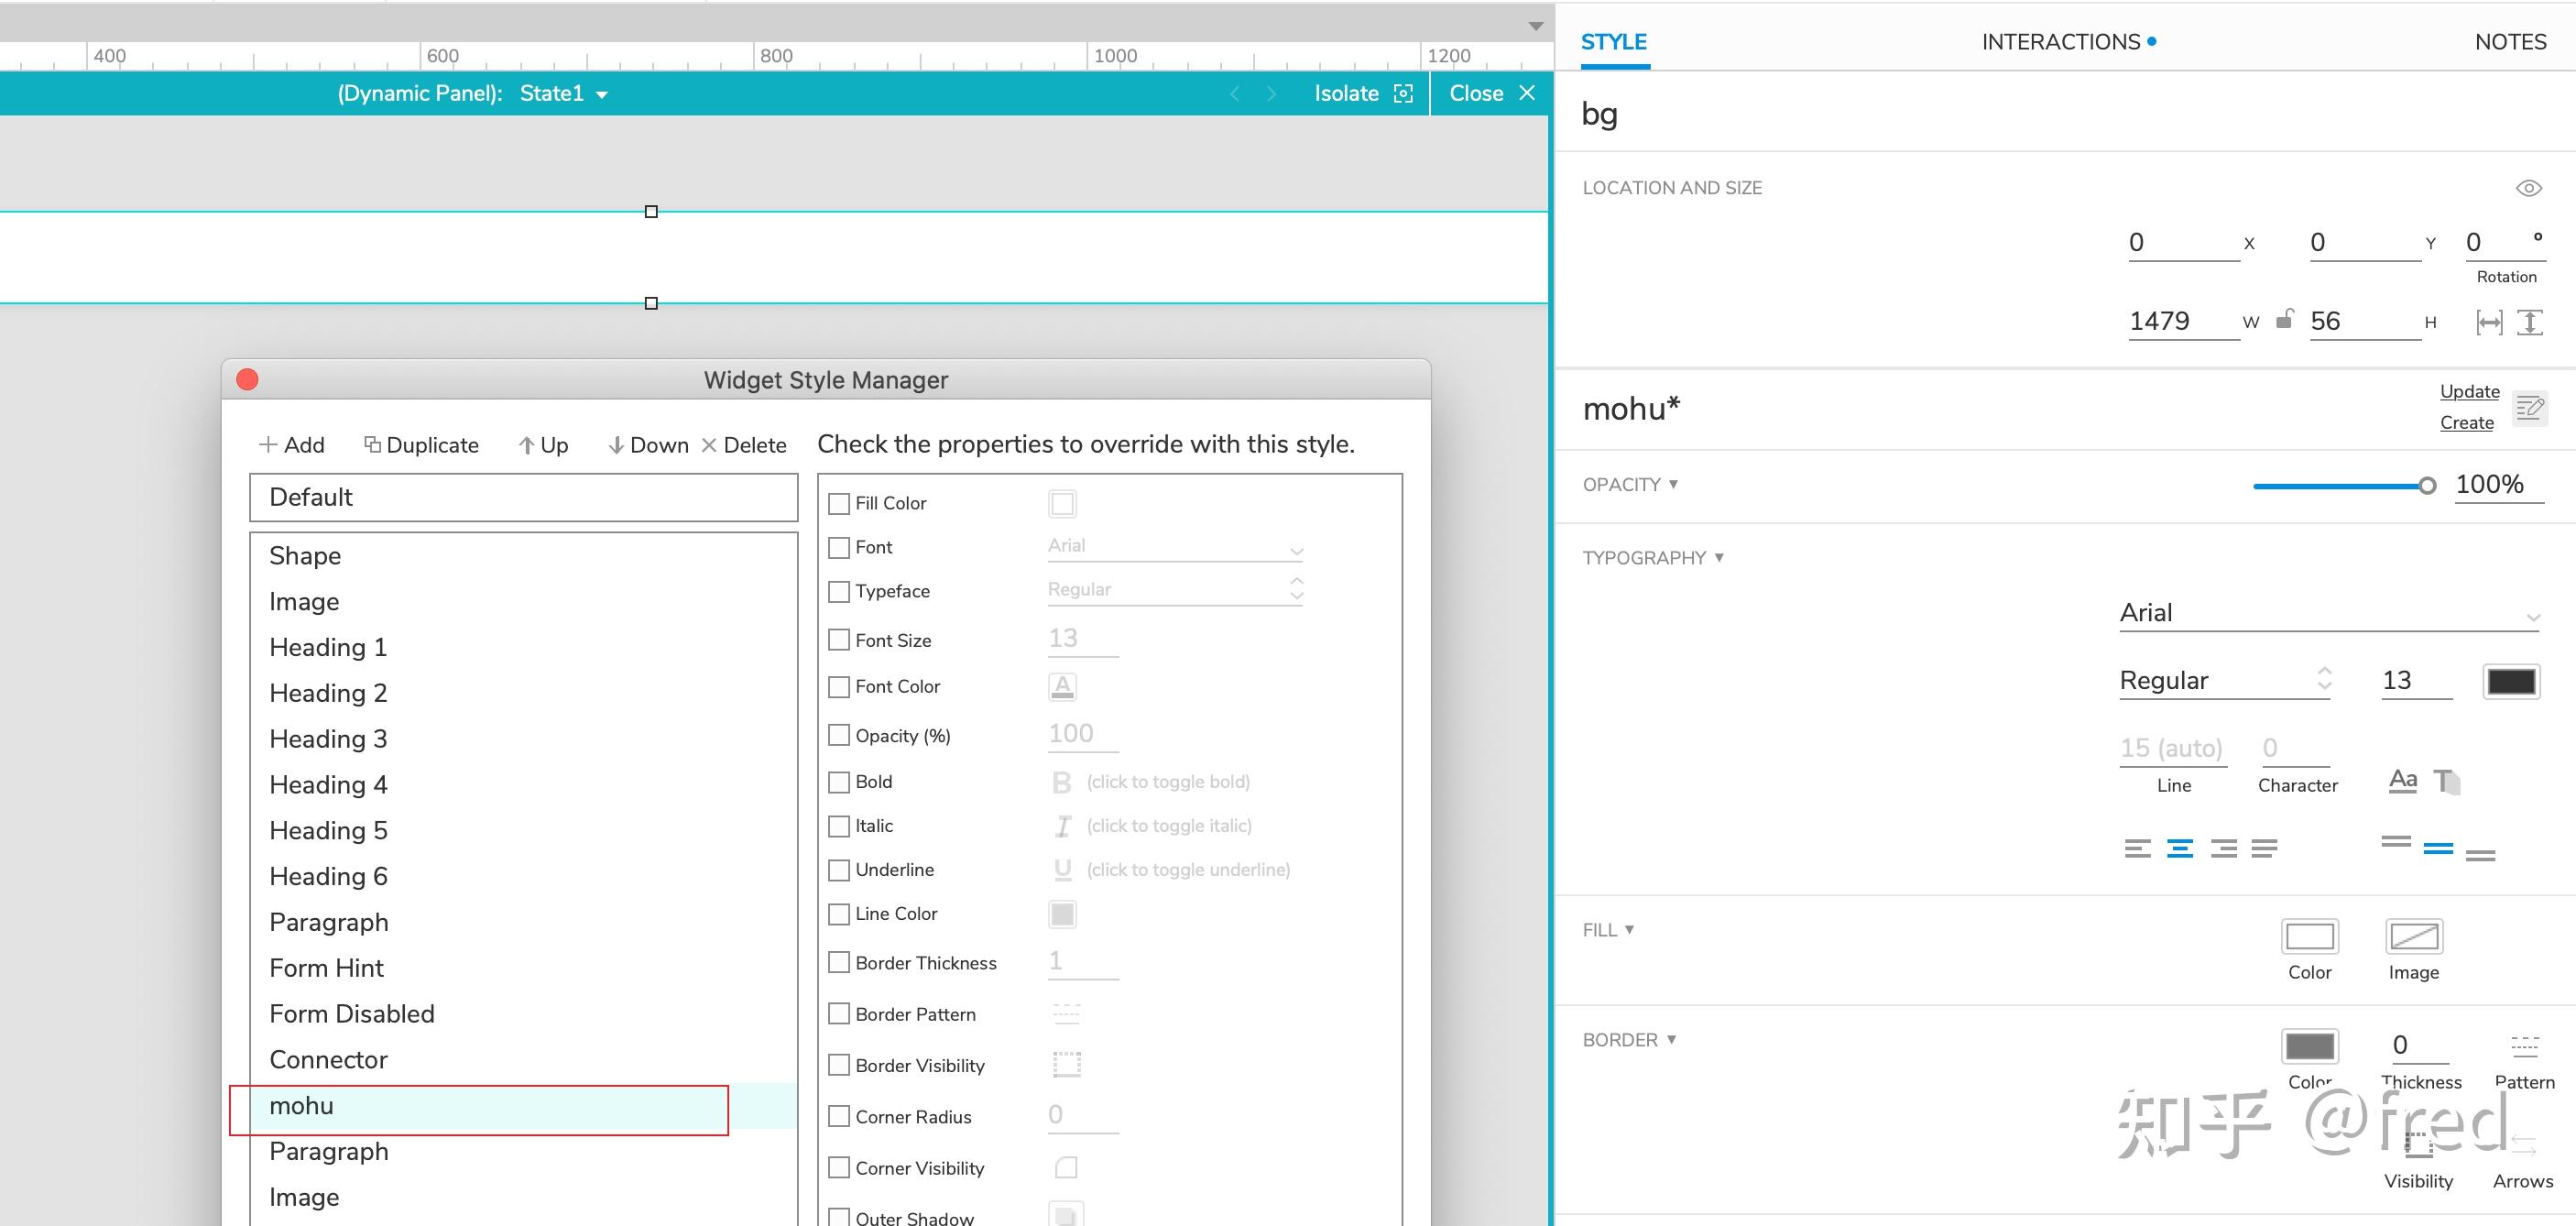Click the fit-to-height size icon
Image resolution: width=2576 pixels, height=1226 pixels.
pos(2530,322)
